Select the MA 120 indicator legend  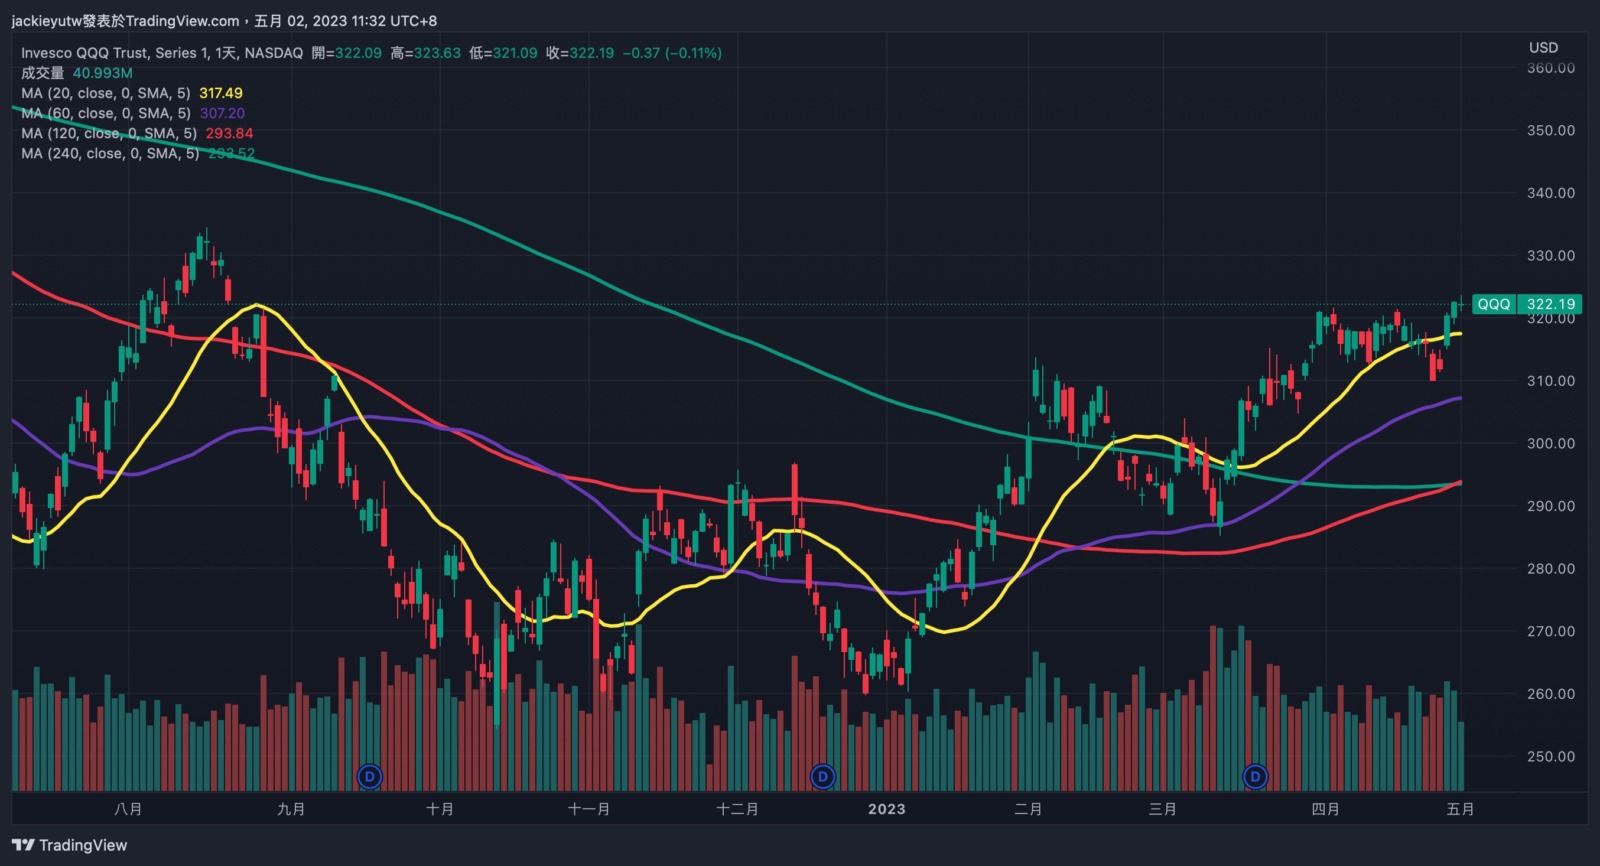tap(109, 133)
